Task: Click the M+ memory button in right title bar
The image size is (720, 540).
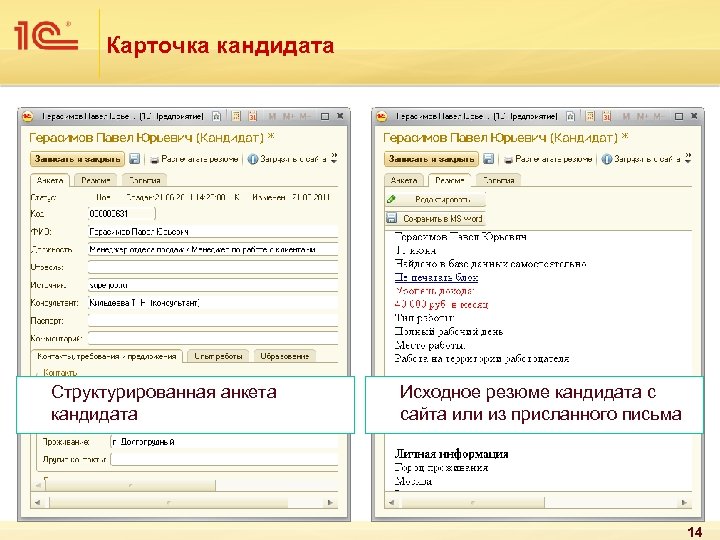Action: tap(643, 116)
